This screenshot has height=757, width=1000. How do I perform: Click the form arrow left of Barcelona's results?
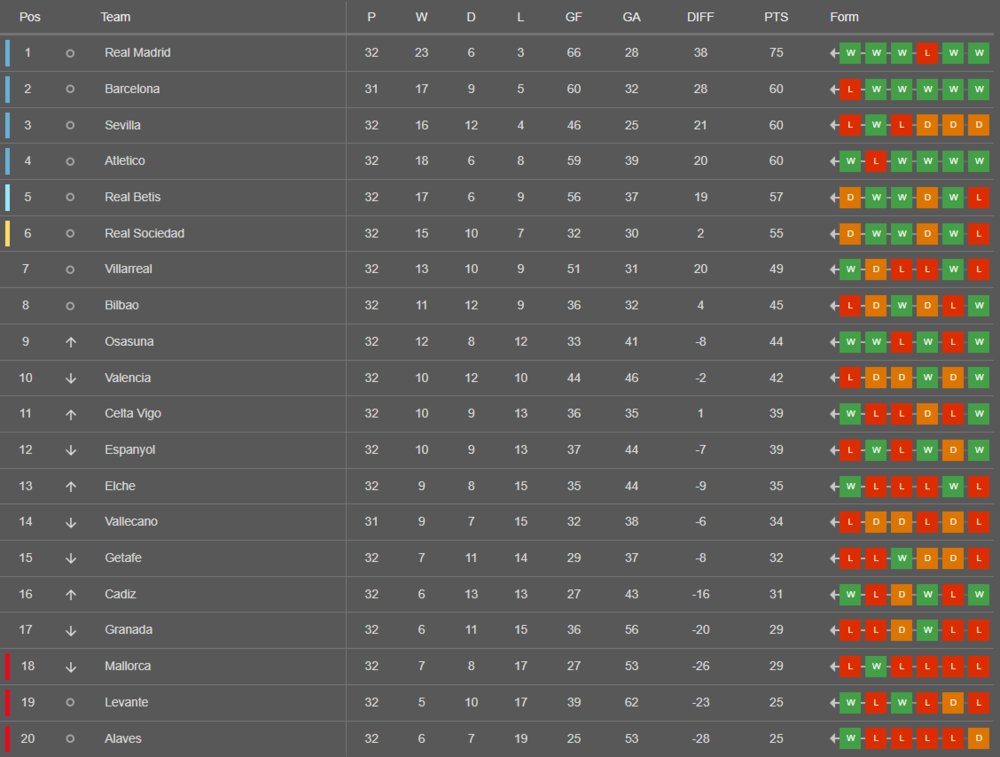pos(833,89)
